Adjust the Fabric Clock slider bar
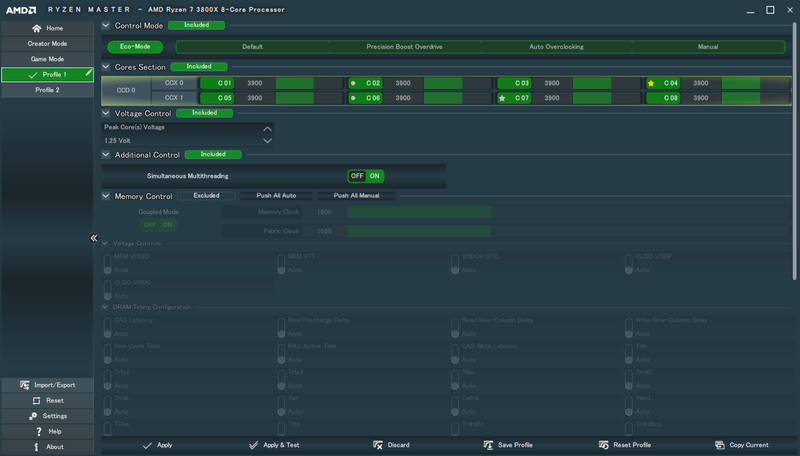Viewport: 800px width, 456px height. click(x=568, y=232)
